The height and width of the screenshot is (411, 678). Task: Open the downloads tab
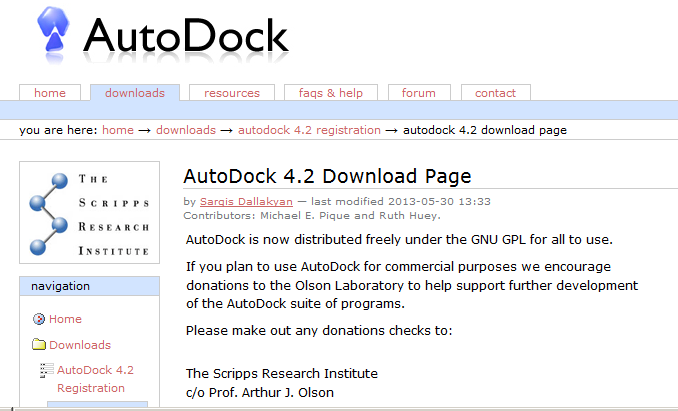(135, 93)
